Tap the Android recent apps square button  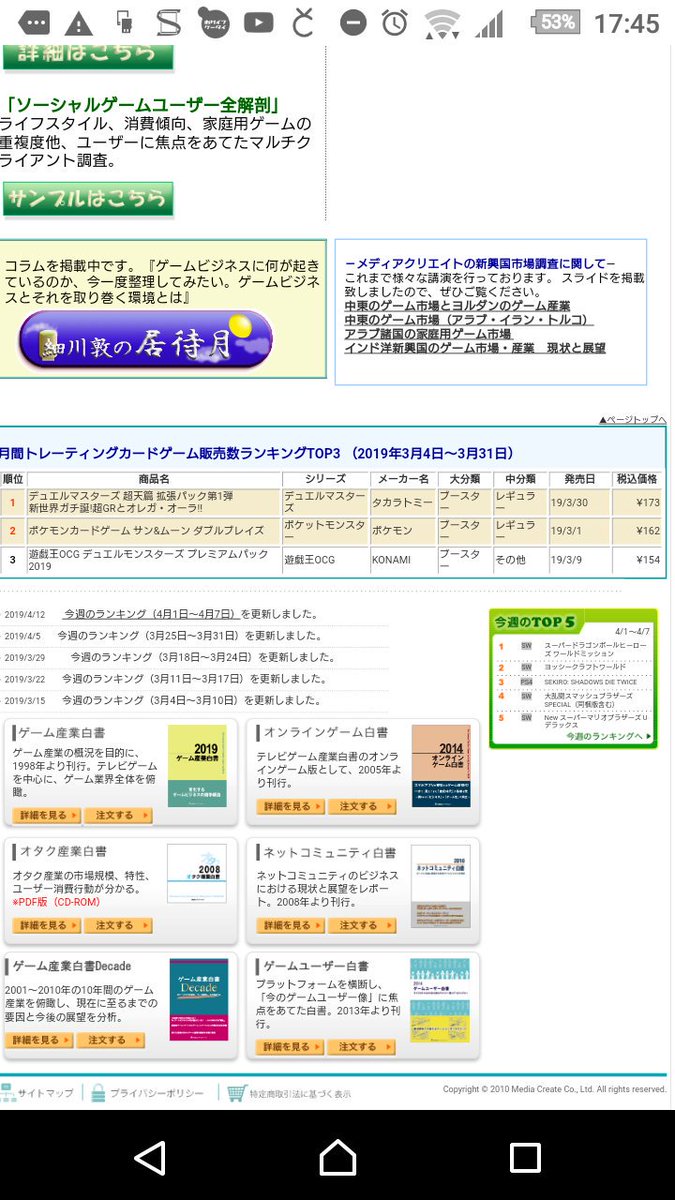point(525,1157)
